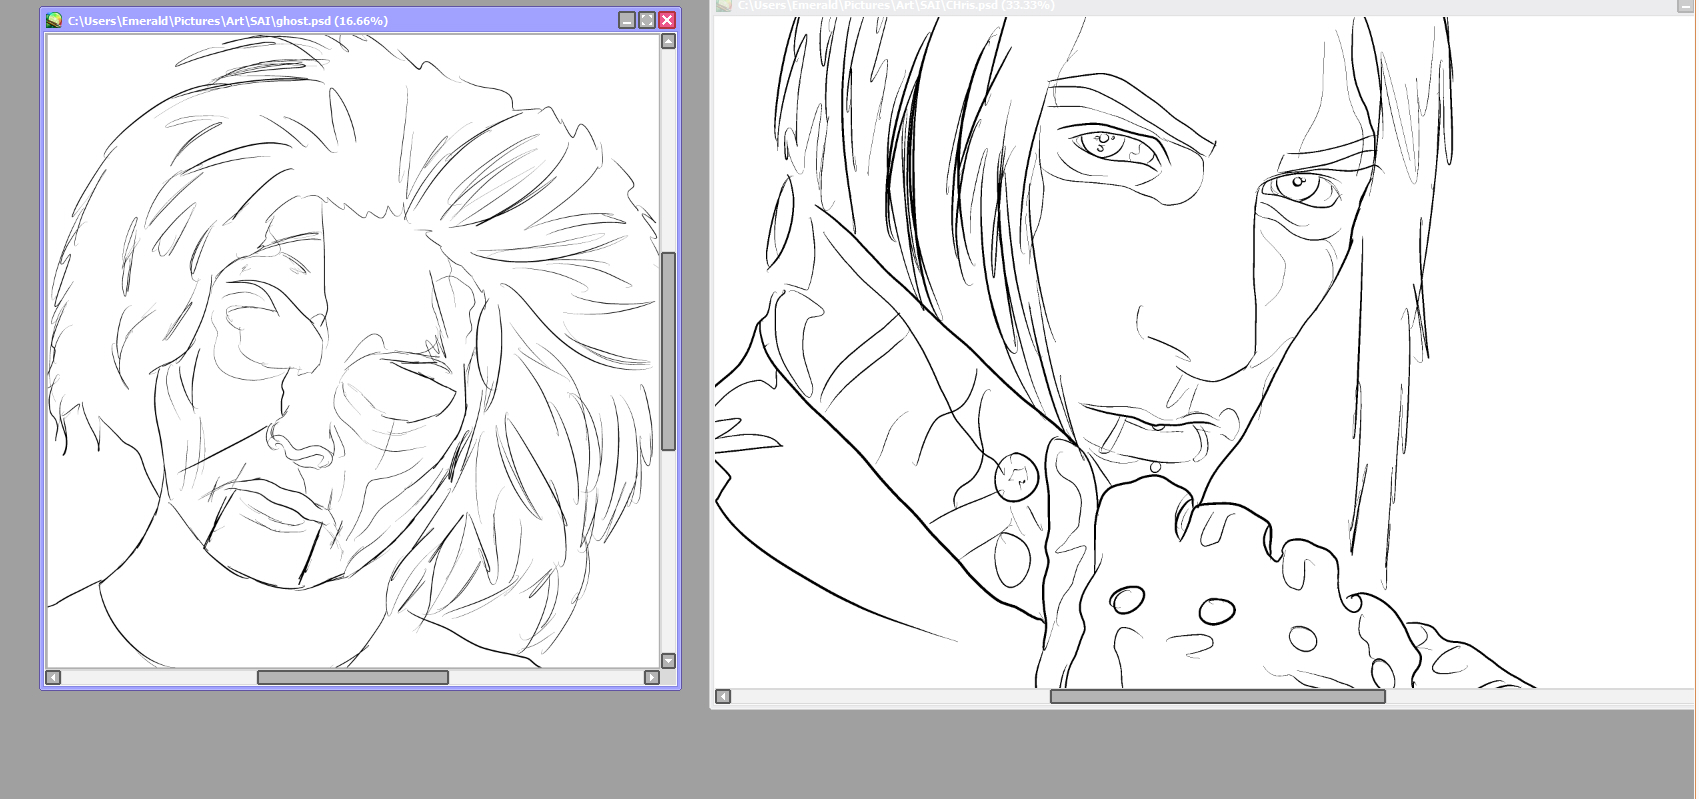Screen dimensions: 1699x799
Task: Click the down arrow of ghost.psd vertical scrollbar
Action: [x=668, y=661]
